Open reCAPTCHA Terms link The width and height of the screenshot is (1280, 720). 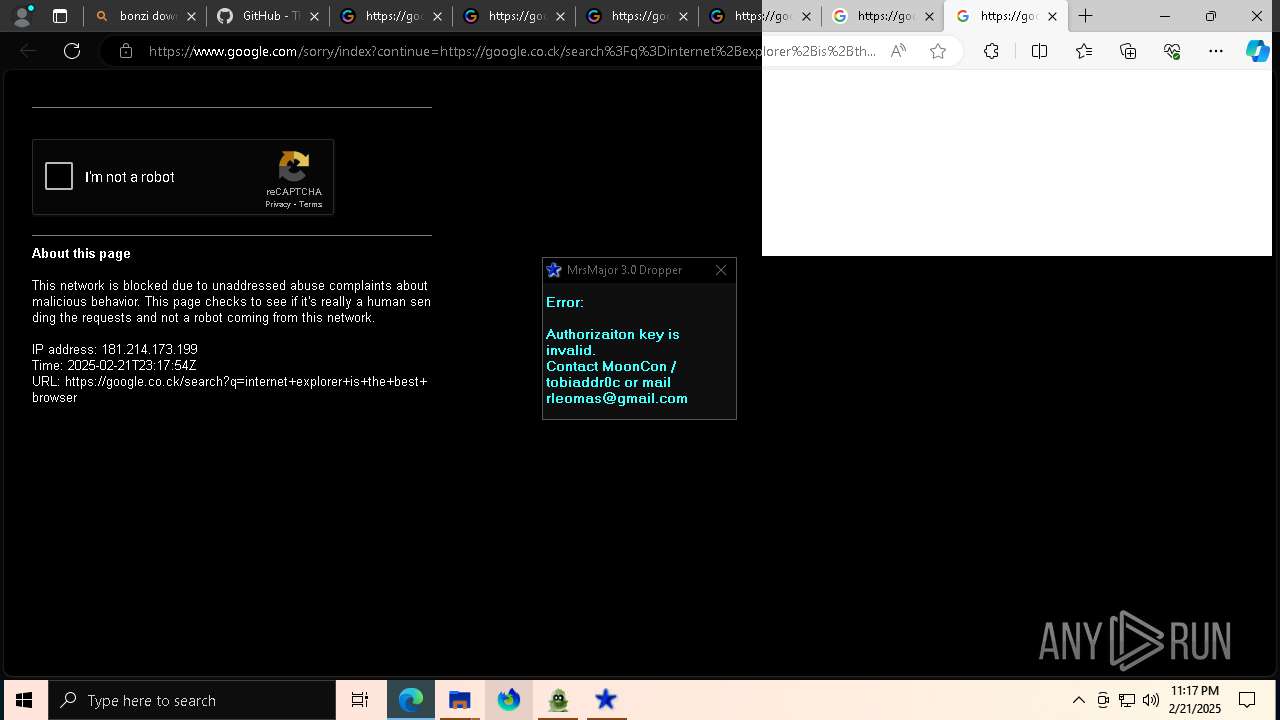point(311,204)
